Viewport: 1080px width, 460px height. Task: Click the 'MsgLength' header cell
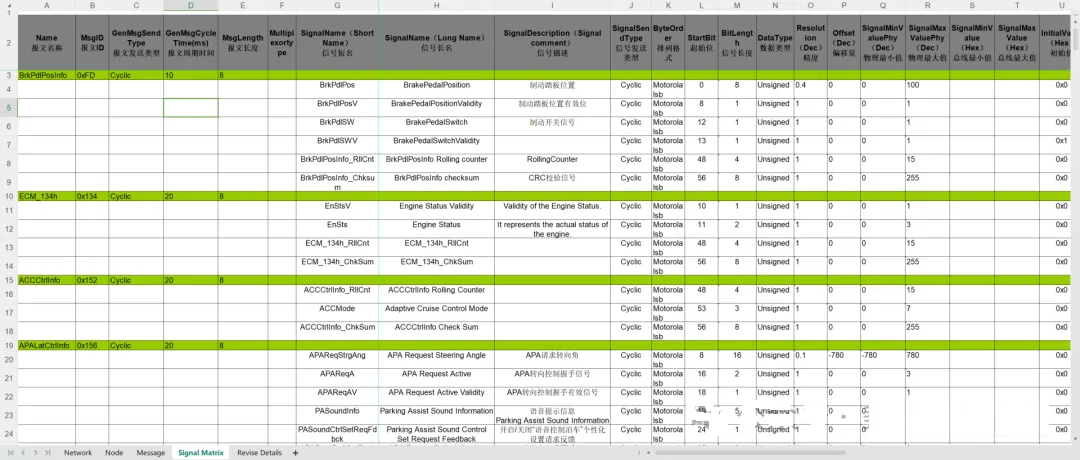point(242,43)
